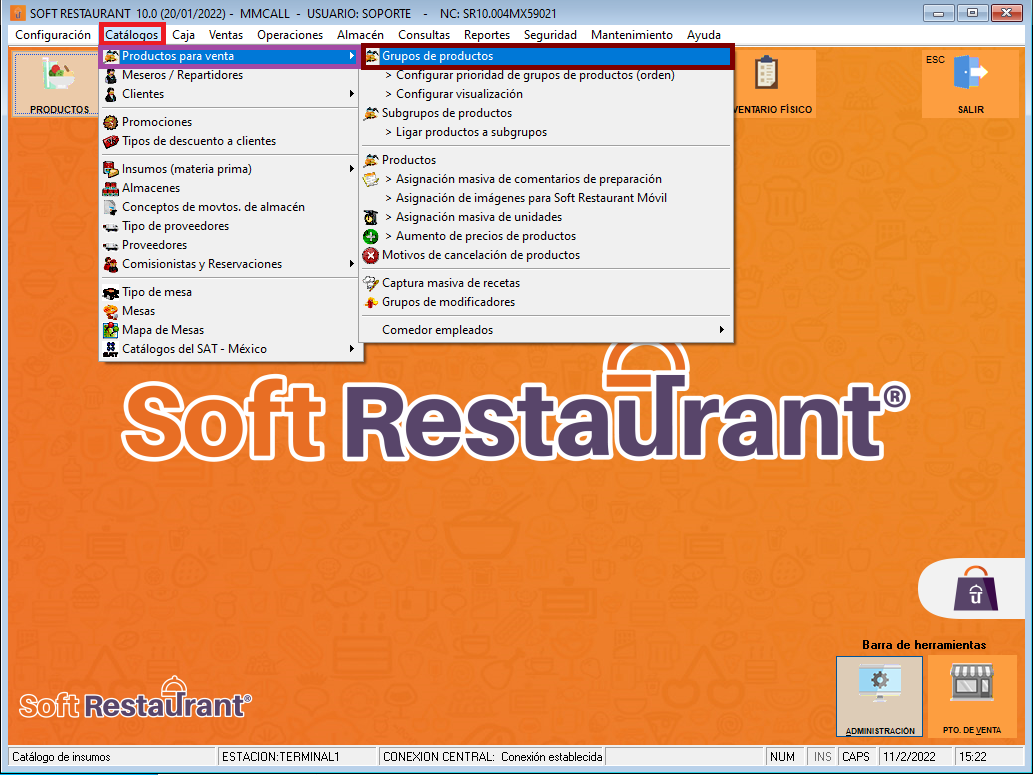The height and width of the screenshot is (775, 1033).
Task: Expand the Clientes submenu arrow
Action: coord(352,94)
